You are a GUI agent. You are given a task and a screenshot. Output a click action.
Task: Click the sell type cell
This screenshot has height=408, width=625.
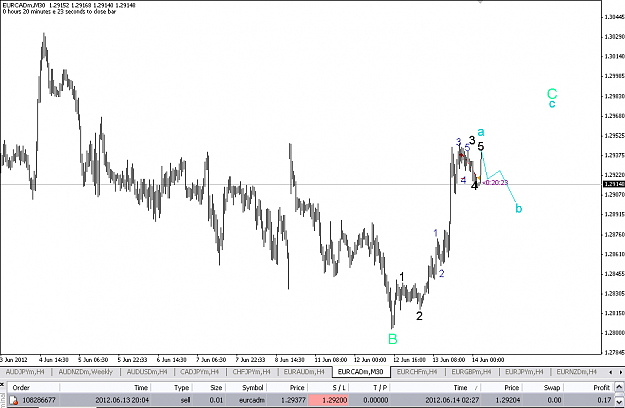(x=185, y=400)
